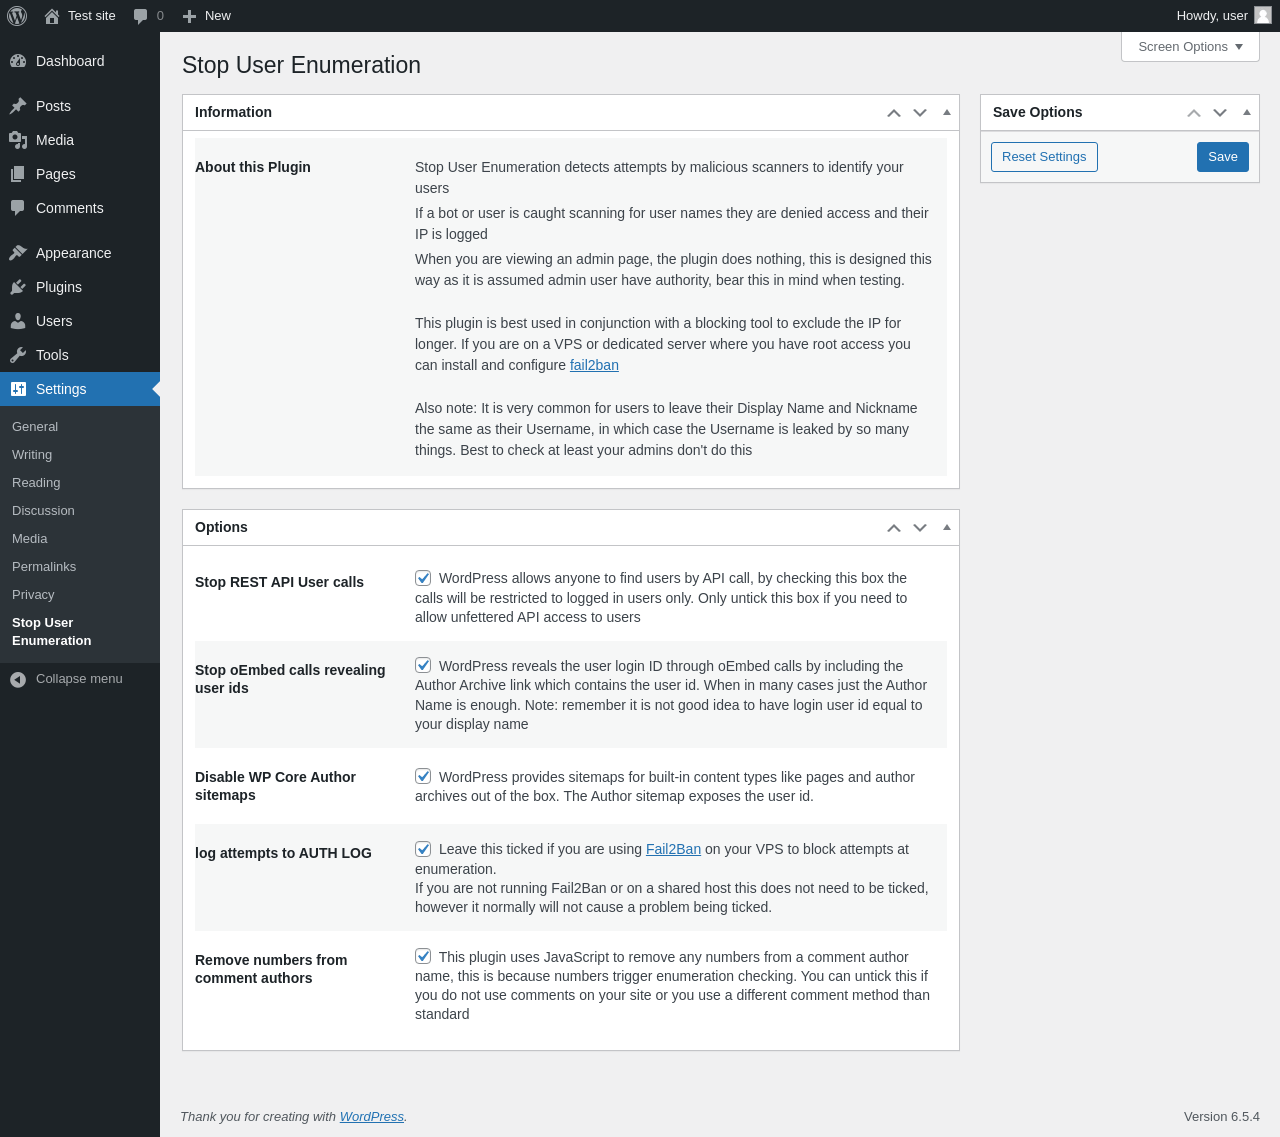Open the WordPress link in footer

click(372, 1116)
